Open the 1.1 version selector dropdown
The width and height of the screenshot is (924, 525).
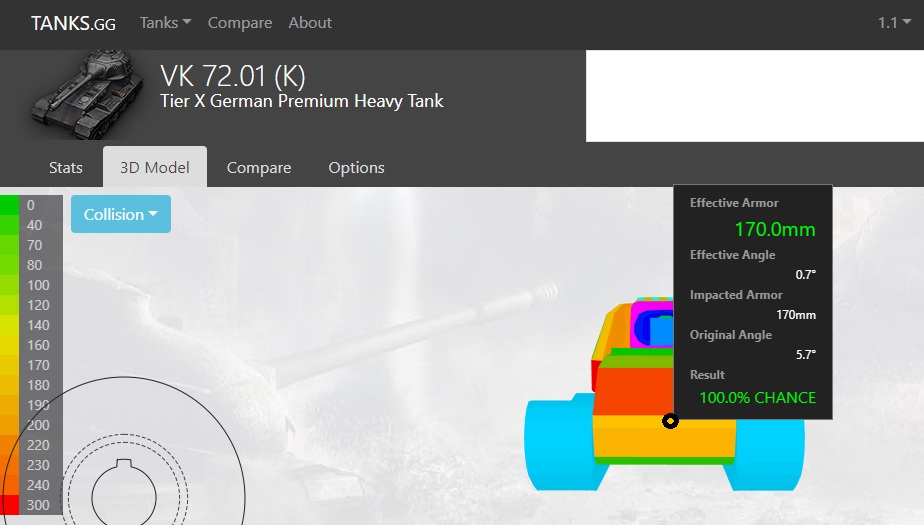pyautogui.click(x=894, y=22)
